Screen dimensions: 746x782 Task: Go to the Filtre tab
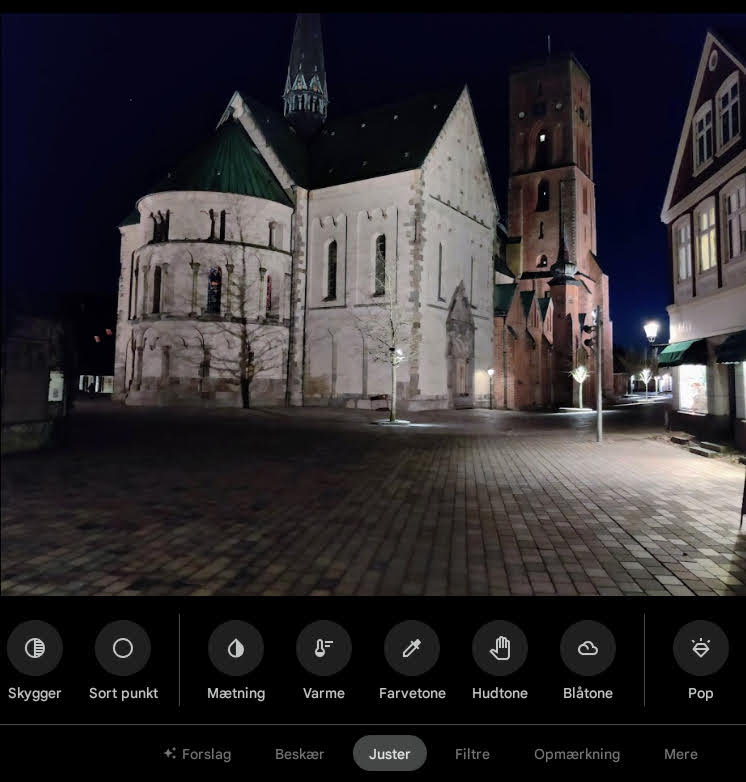click(472, 754)
